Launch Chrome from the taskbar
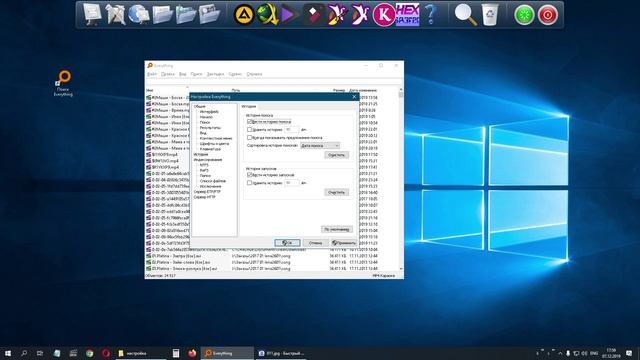Image resolution: width=640 pixels, height=360 pixels. [89, 353]
